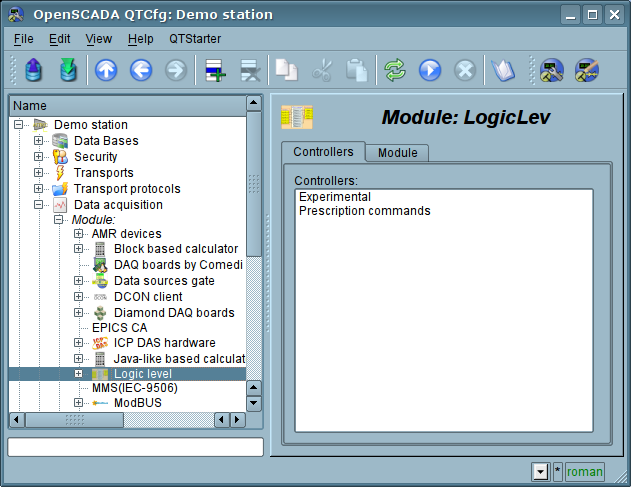
Task: Stop cyclic refresh with X icon
Action: point(465,70)
